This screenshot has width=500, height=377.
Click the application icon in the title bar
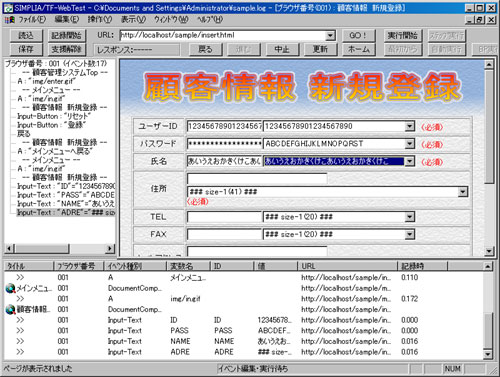[x=8, y=8]
